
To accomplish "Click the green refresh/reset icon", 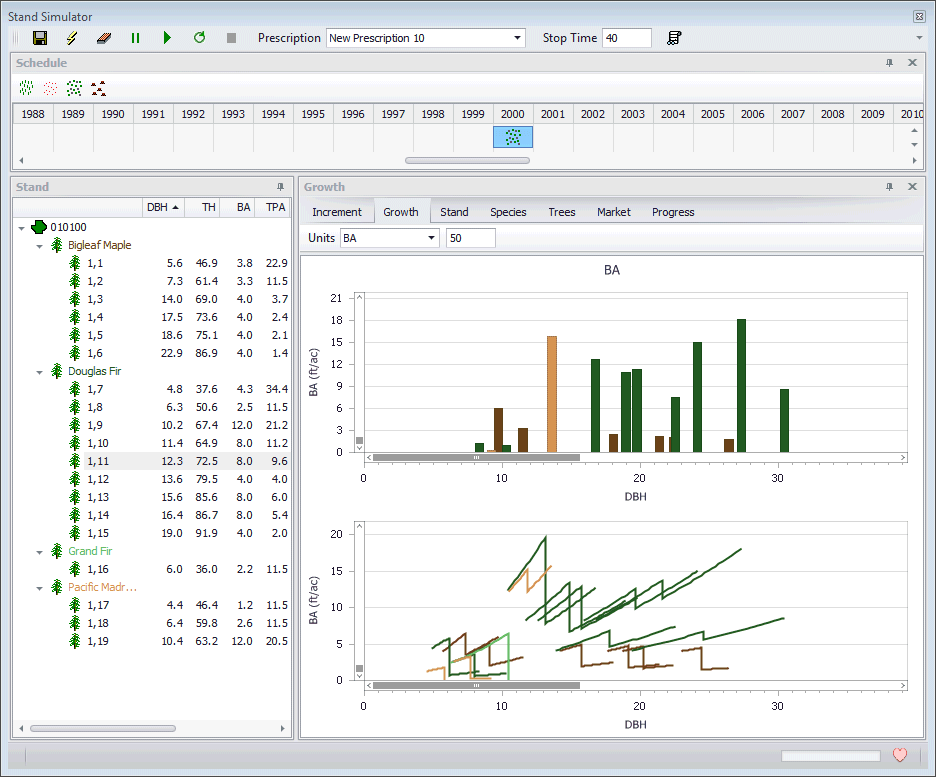I will point(199,38).
